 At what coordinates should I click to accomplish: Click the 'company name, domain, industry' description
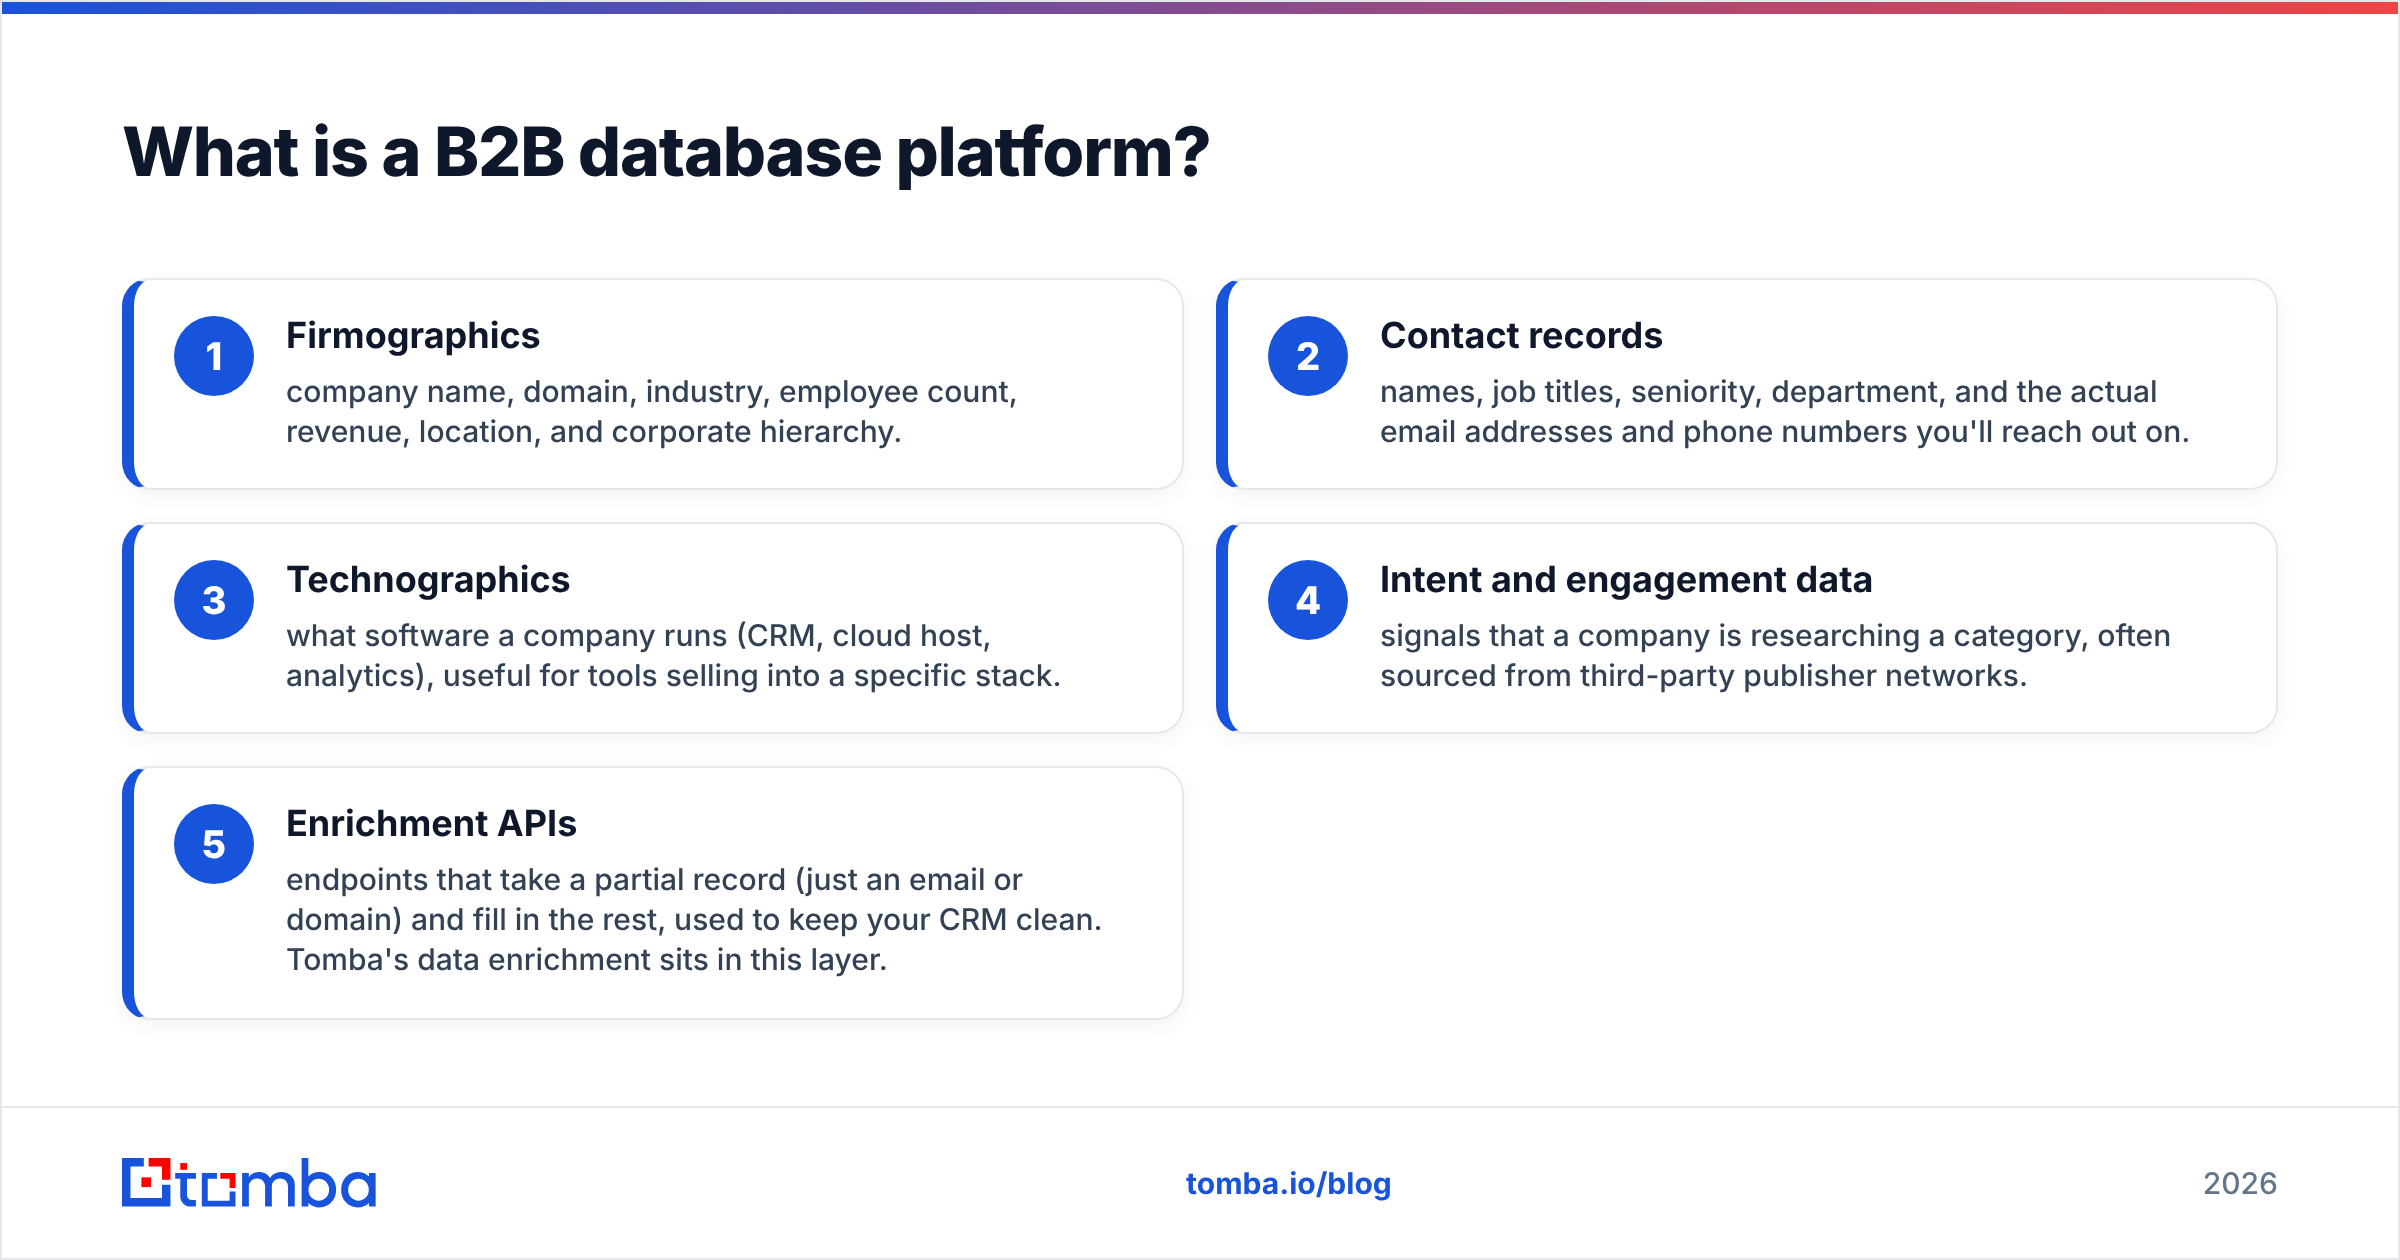coord(651,412)
